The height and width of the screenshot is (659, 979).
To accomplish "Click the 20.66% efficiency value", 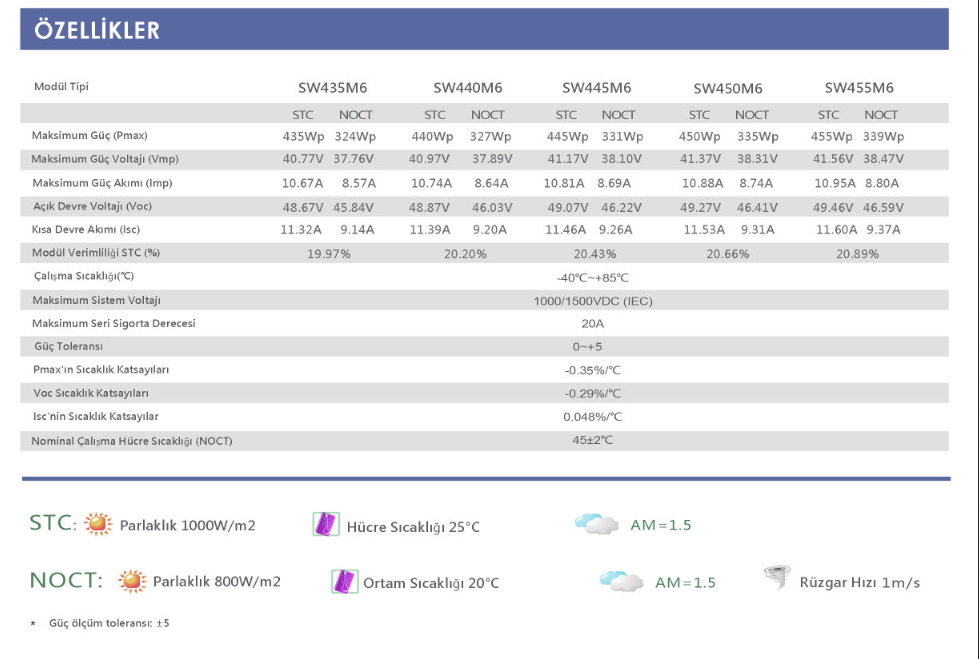I will coord(728,254).
